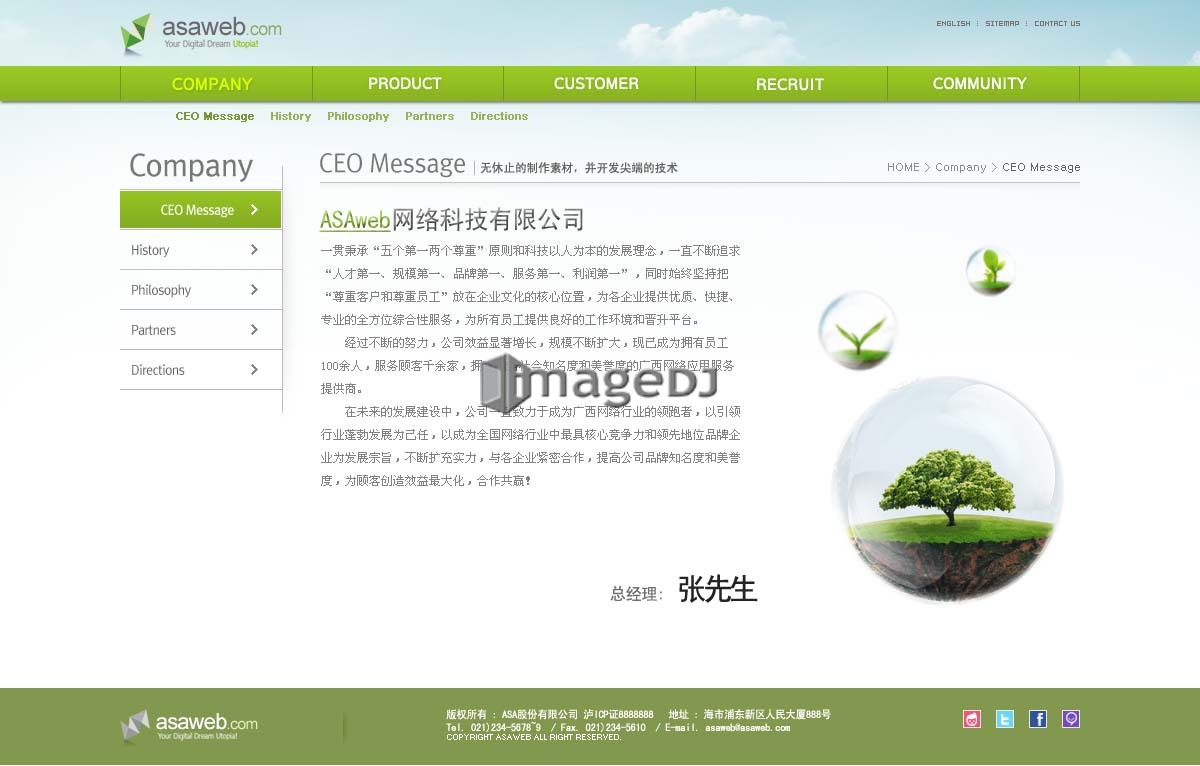Select Directions in the submenu bar
The width and height of the screenshot is (1200, 766).
click(499, 116)
